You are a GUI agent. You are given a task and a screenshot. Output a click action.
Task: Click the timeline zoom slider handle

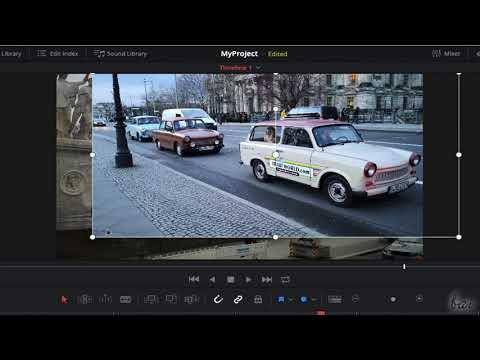[x=393, y=299]
